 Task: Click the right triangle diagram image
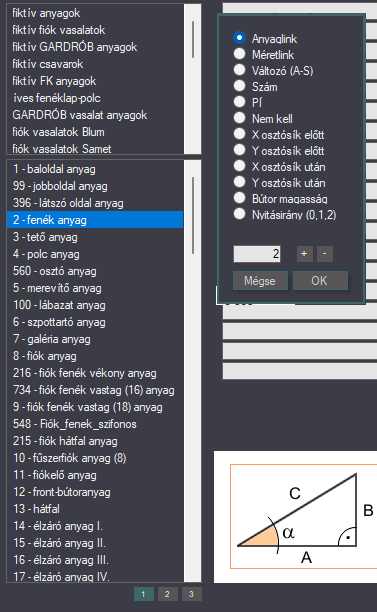(x=295, y=517)
